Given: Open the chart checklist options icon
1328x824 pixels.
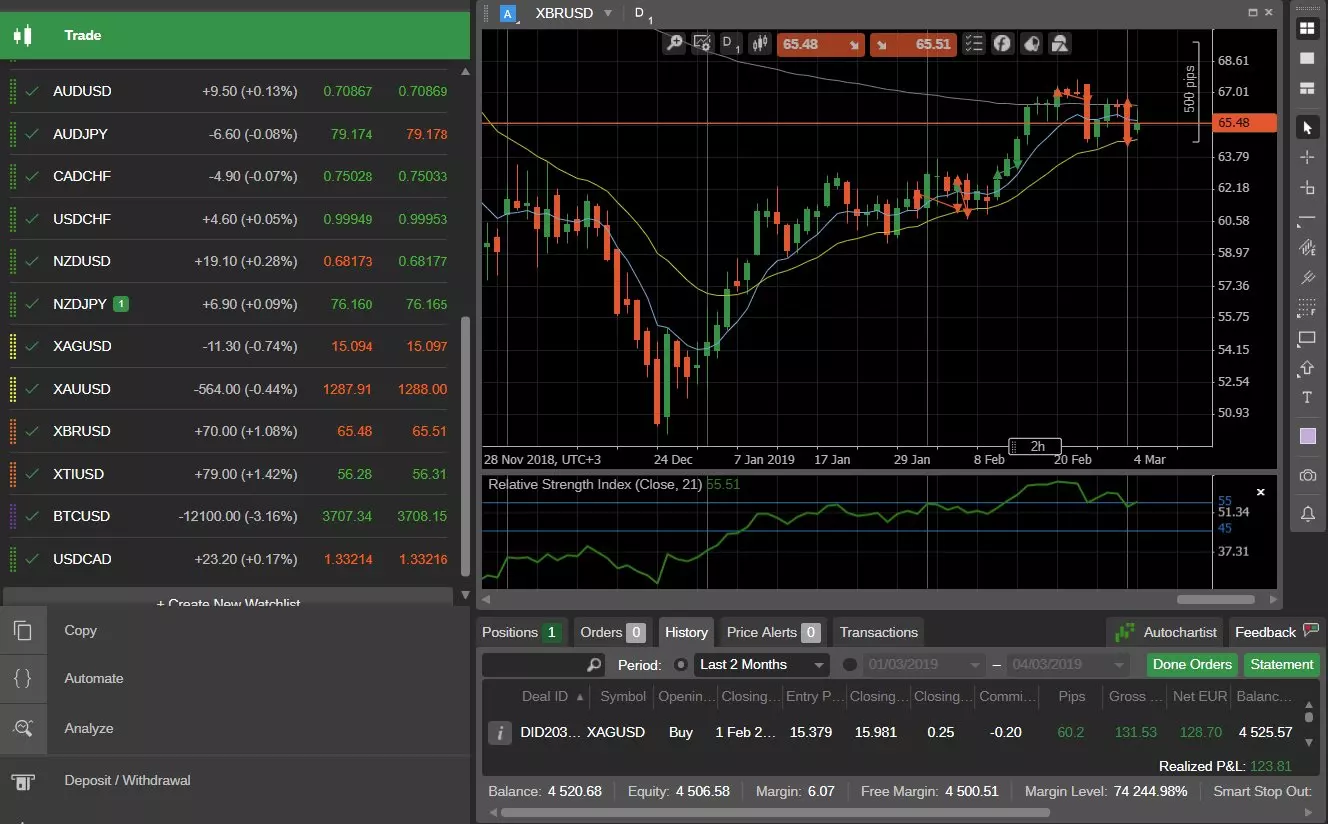Looking at the screenshot, I should click(x=974, y=43).
